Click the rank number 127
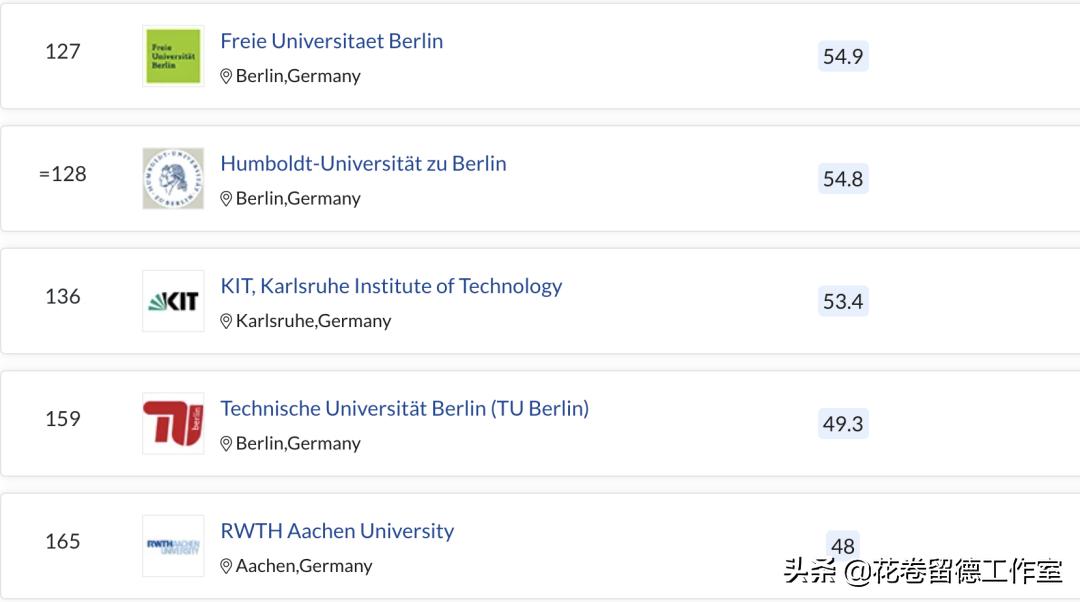The width and height of the screenshot is (1080, 602). [x=63, y=52]
